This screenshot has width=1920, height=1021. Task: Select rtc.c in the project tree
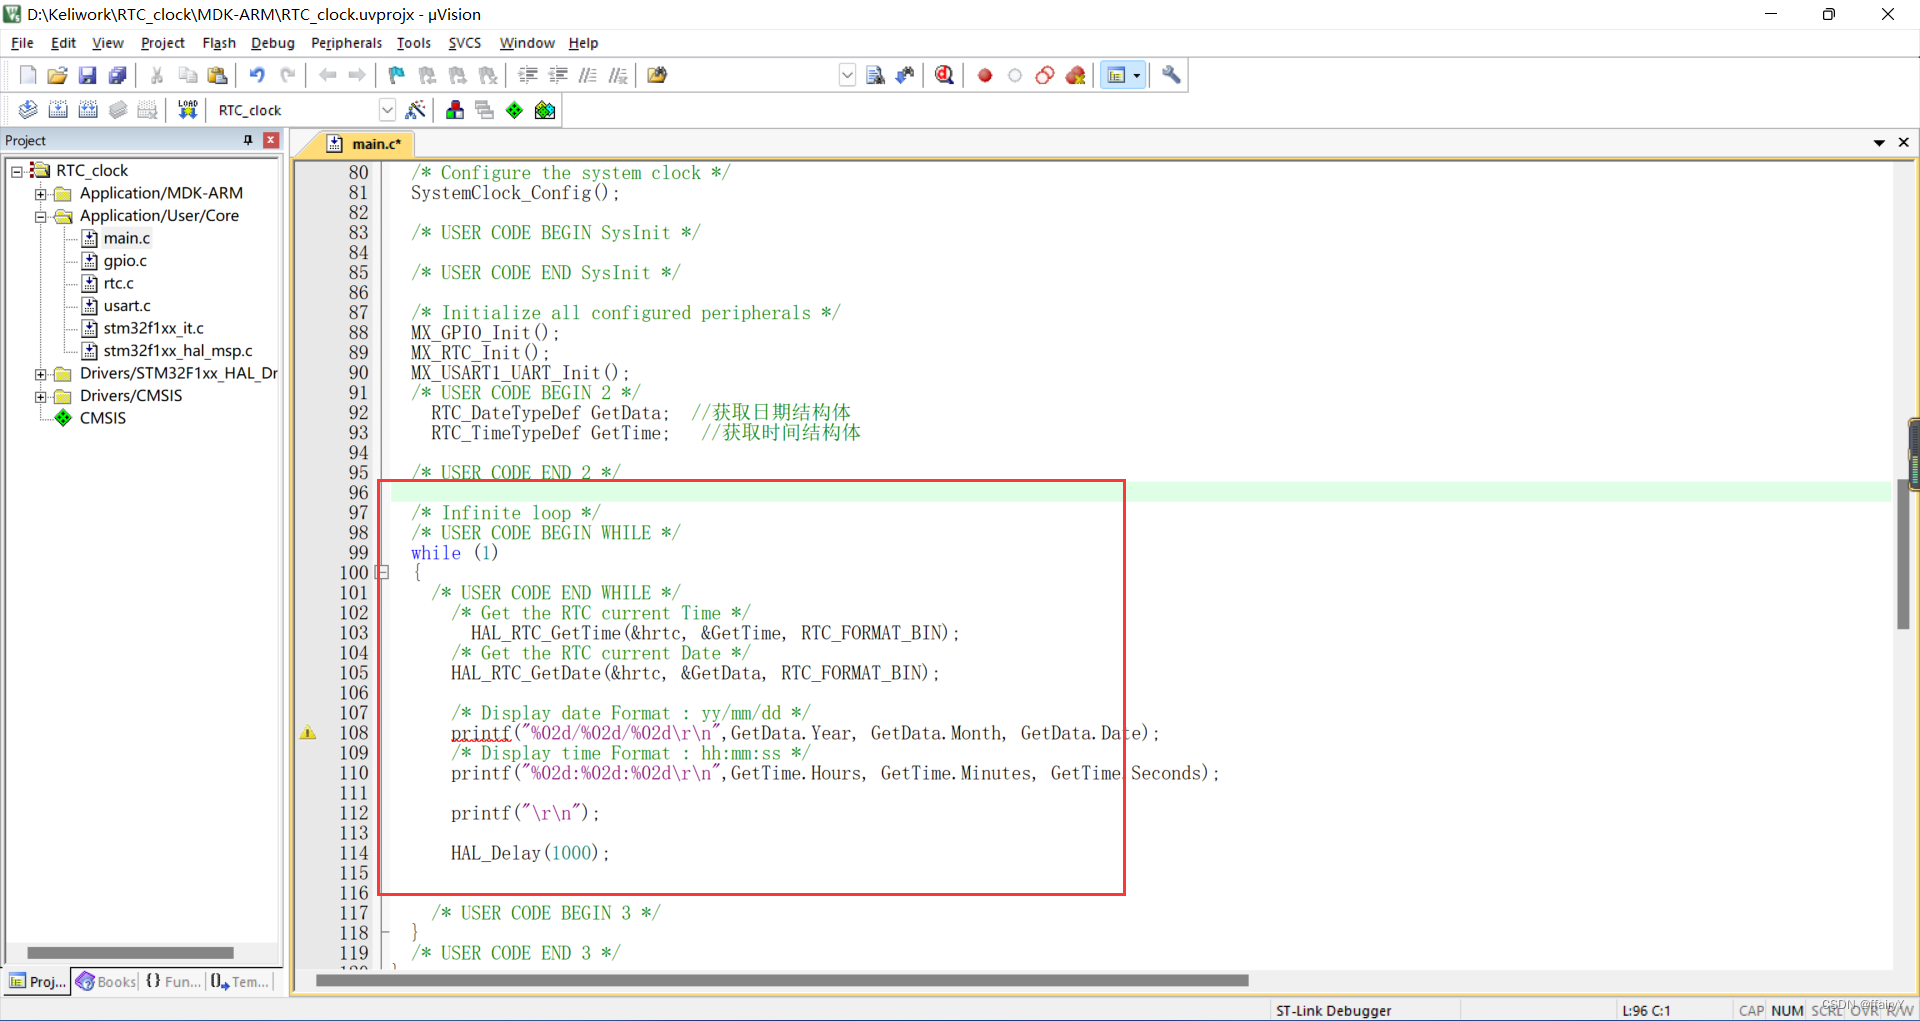(120, 283)
